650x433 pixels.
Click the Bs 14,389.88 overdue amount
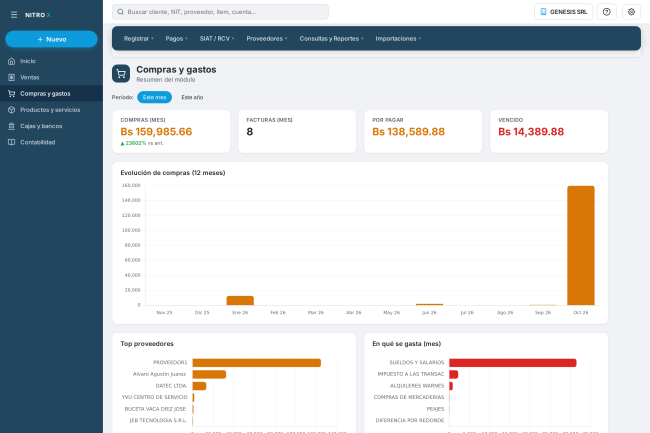tap(531, 132)
